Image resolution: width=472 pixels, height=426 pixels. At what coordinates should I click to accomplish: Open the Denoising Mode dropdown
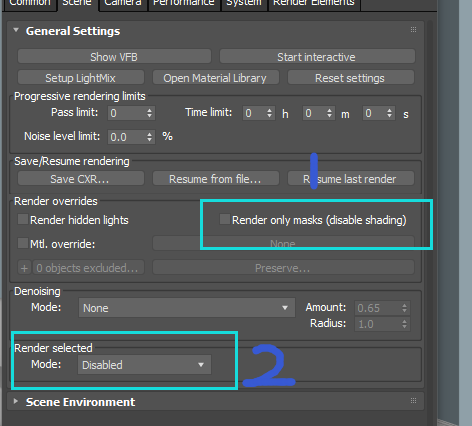tap(187, 308)
